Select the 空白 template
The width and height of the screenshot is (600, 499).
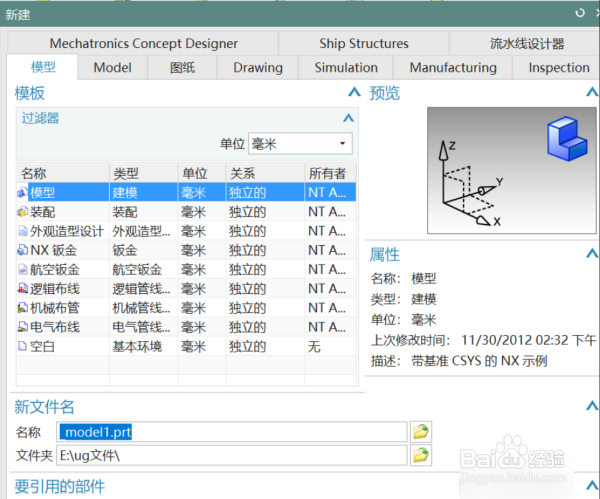[x=186, y=346]
